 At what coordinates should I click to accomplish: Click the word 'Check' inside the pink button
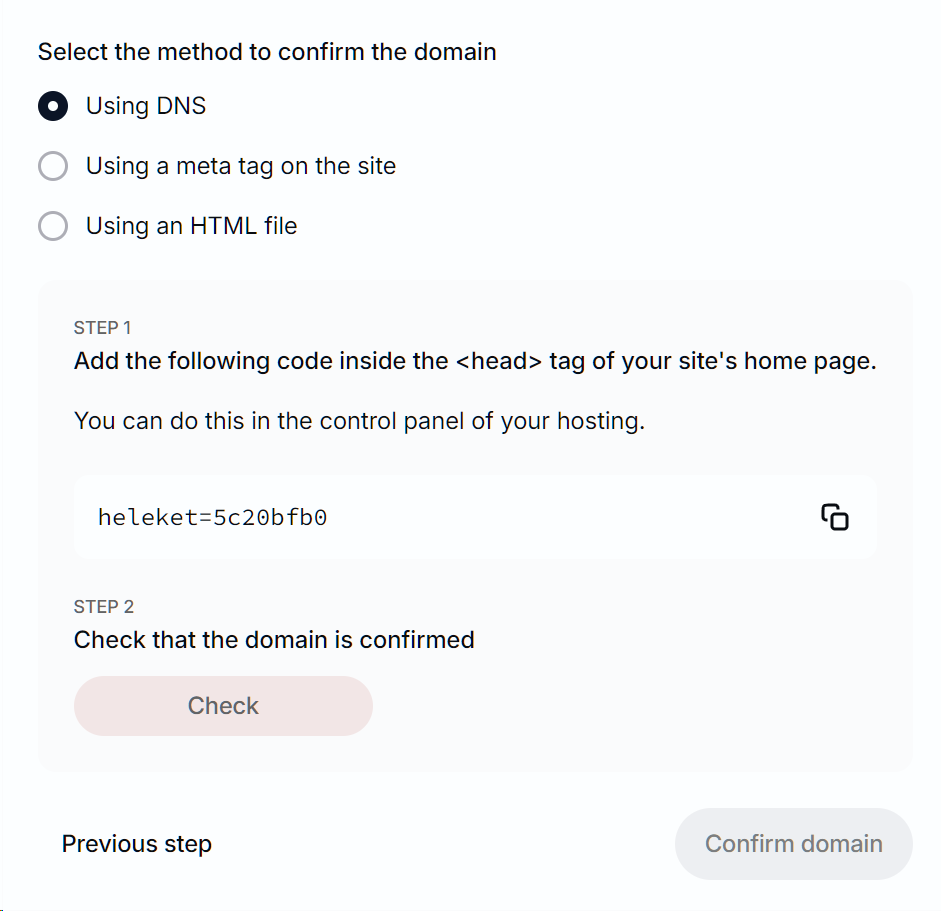click(x=223, y=706)
